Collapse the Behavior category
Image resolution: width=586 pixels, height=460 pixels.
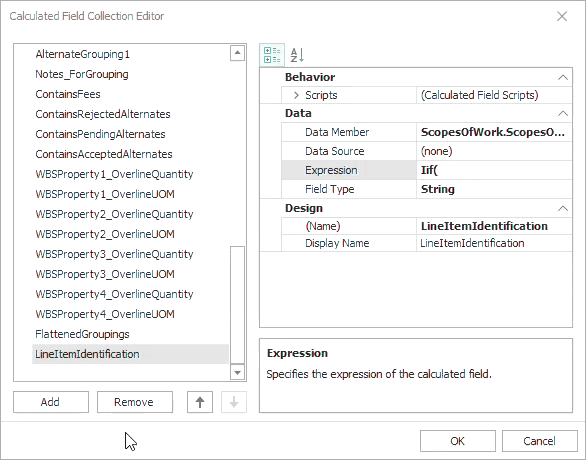tap(562, 77)
